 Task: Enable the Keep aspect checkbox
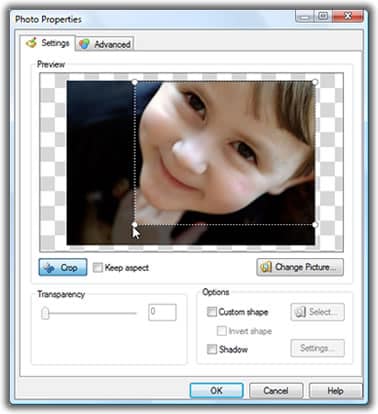coord(98,267)
